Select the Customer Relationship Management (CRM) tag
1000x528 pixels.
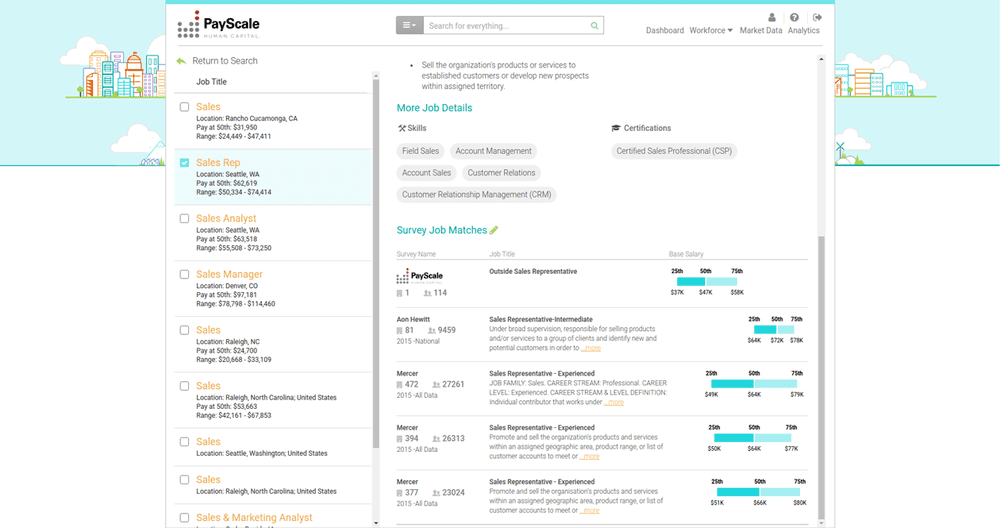[476, 194]
